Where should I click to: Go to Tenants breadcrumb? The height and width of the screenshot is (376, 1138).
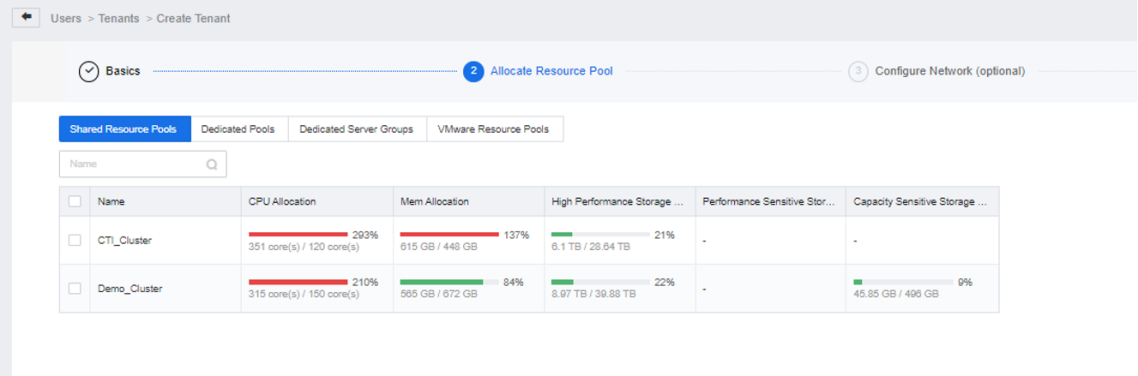(x=119, y=19)
